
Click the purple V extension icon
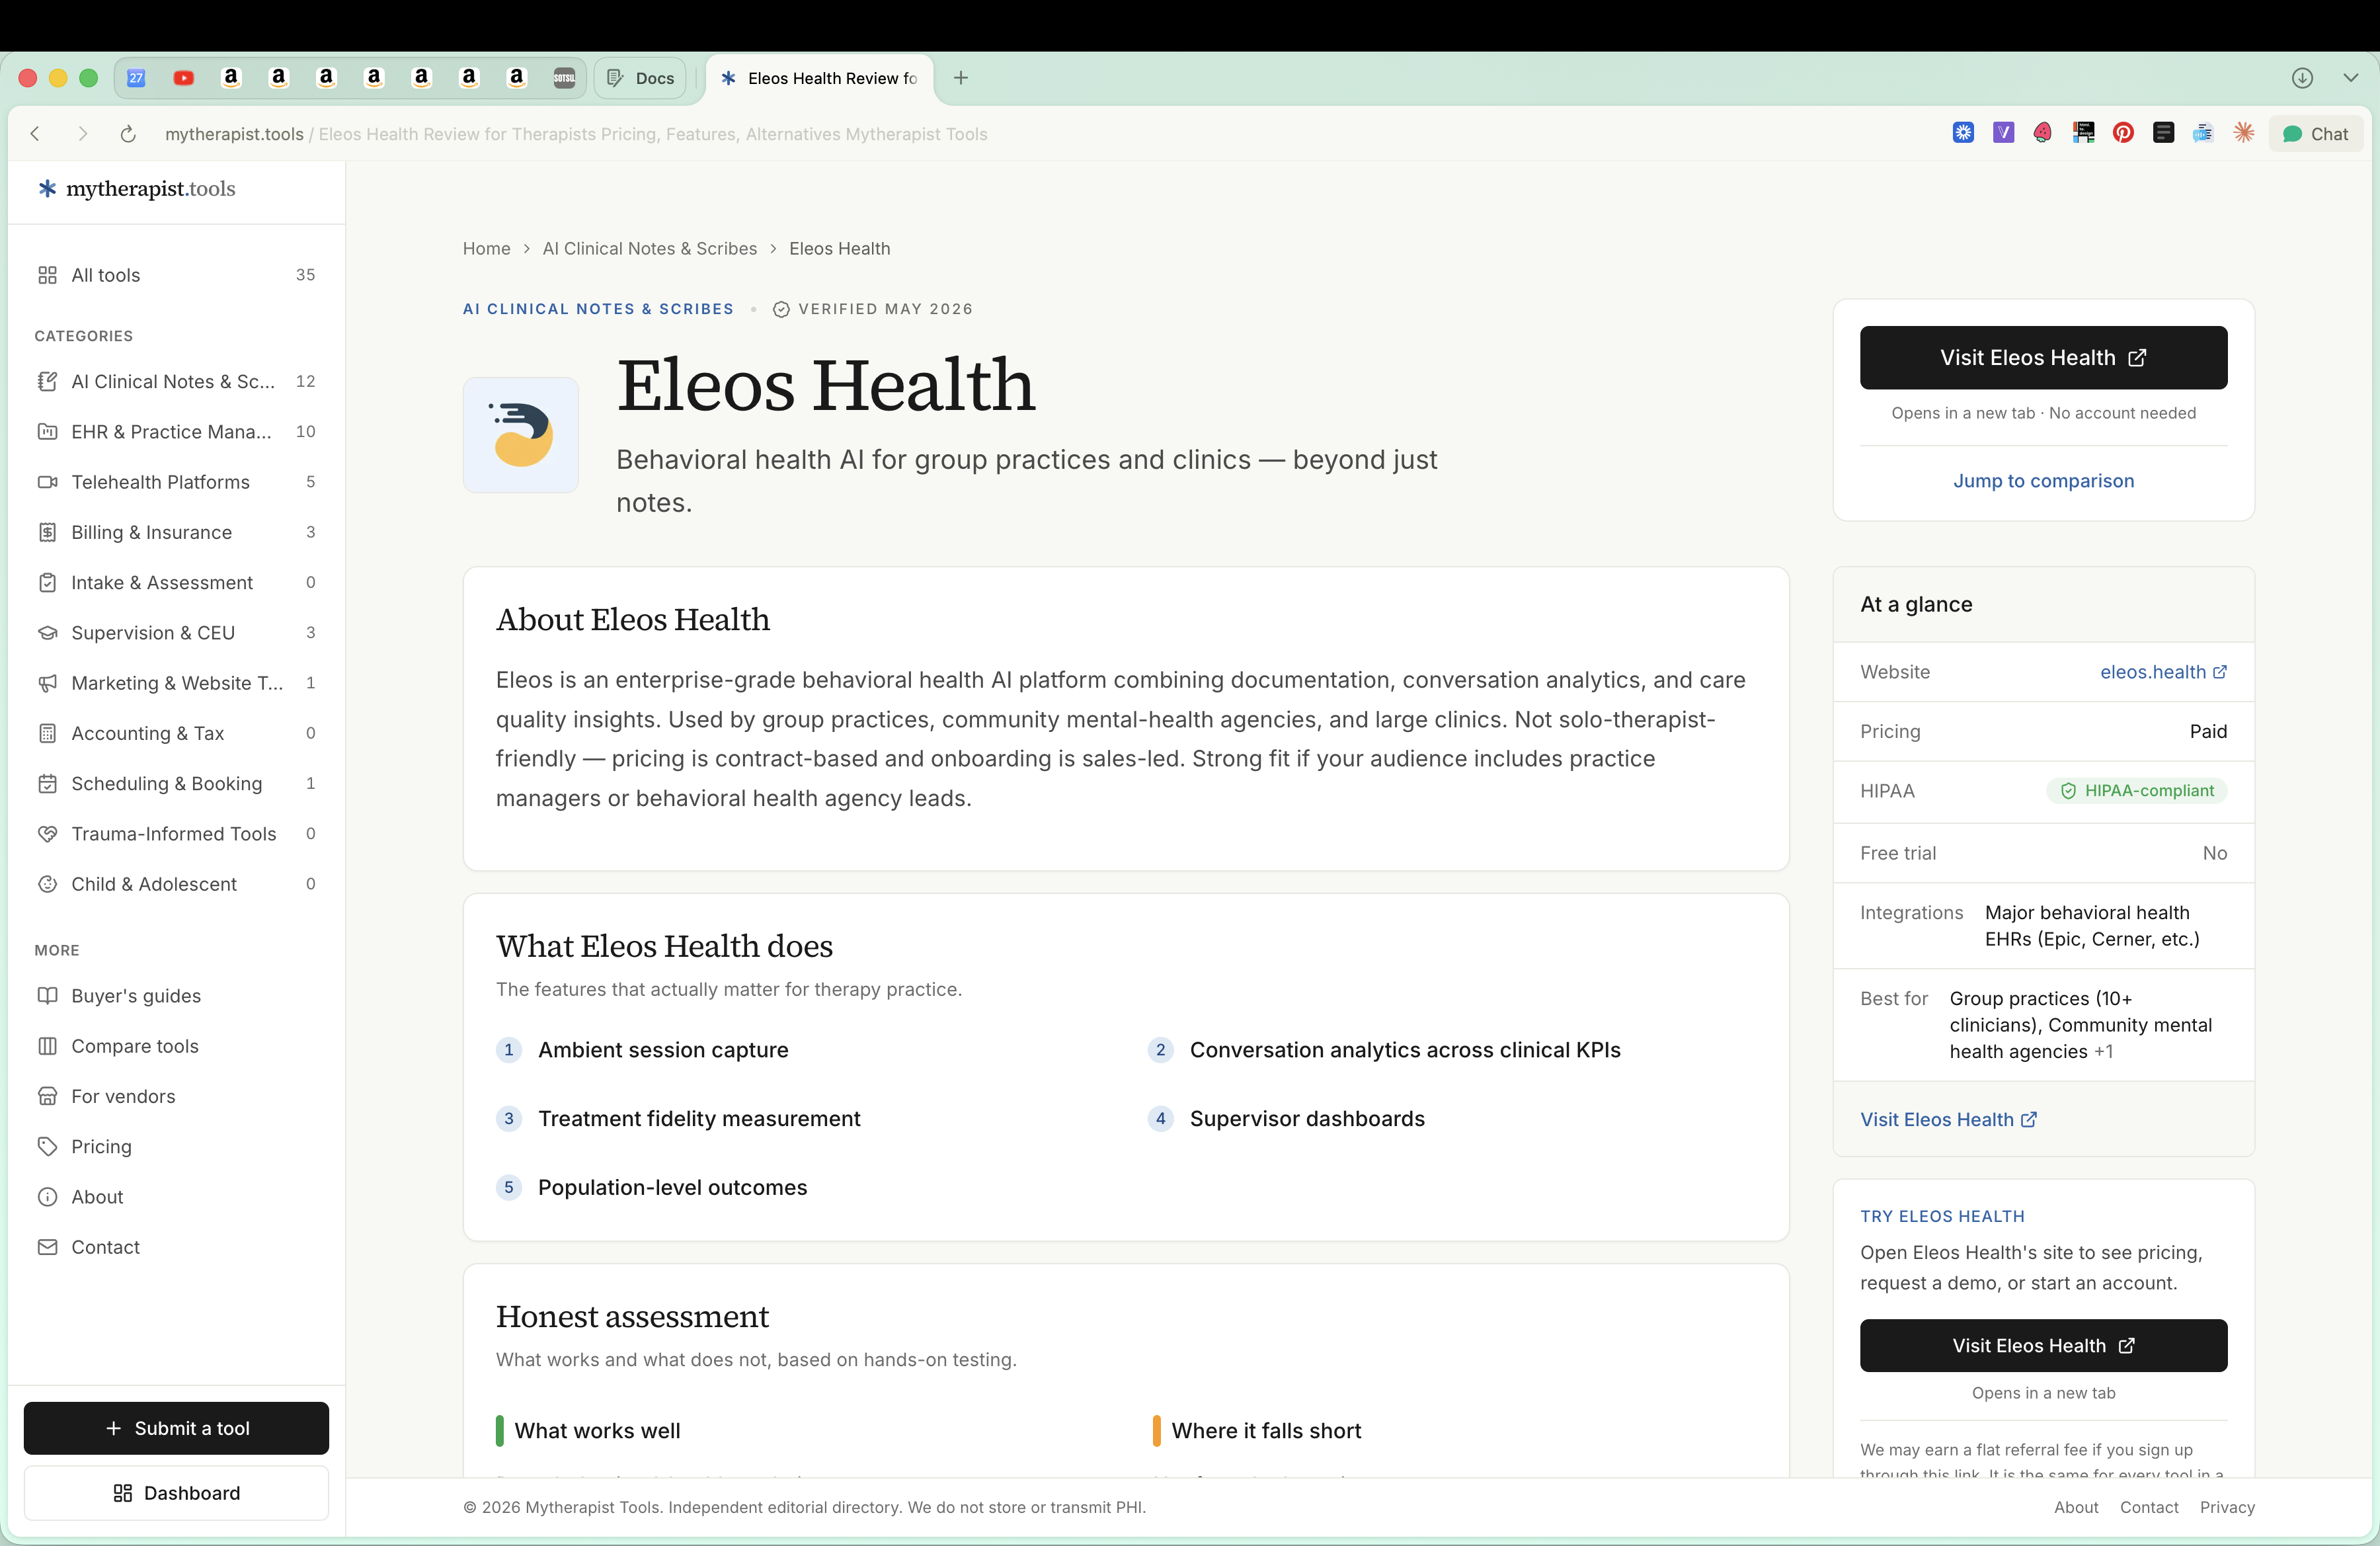2004,133
